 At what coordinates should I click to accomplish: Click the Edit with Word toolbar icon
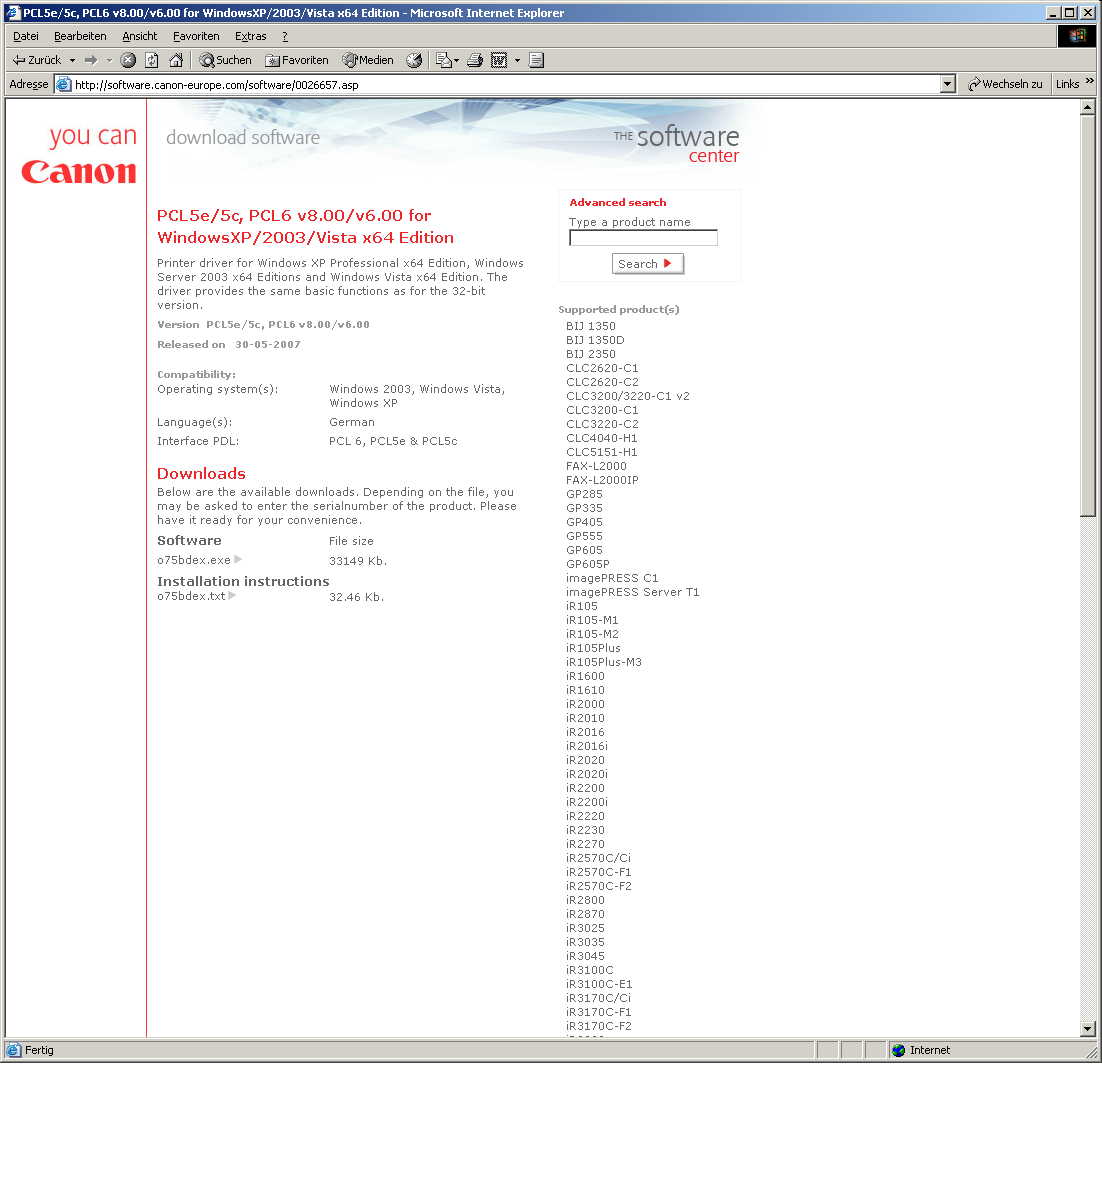coord(499,60)
